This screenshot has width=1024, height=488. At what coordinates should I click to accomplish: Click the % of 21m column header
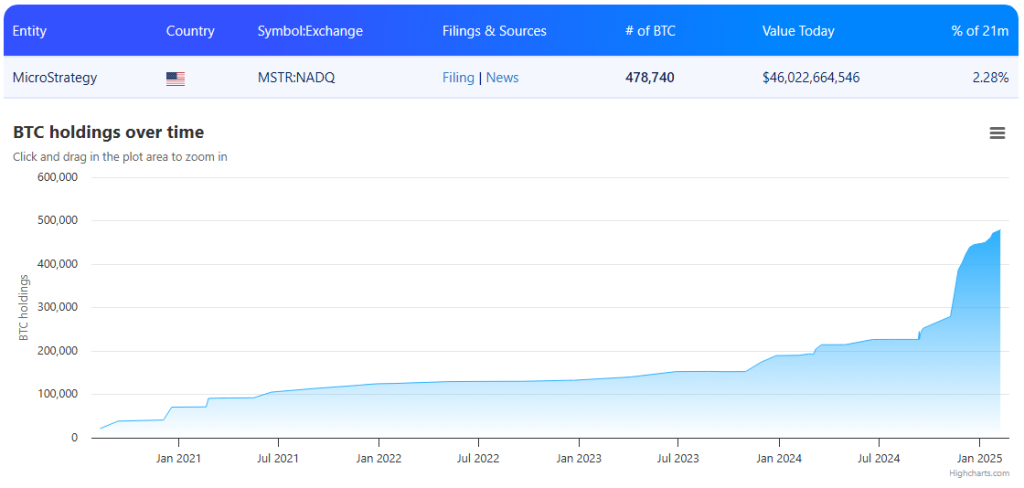(980, 31)
